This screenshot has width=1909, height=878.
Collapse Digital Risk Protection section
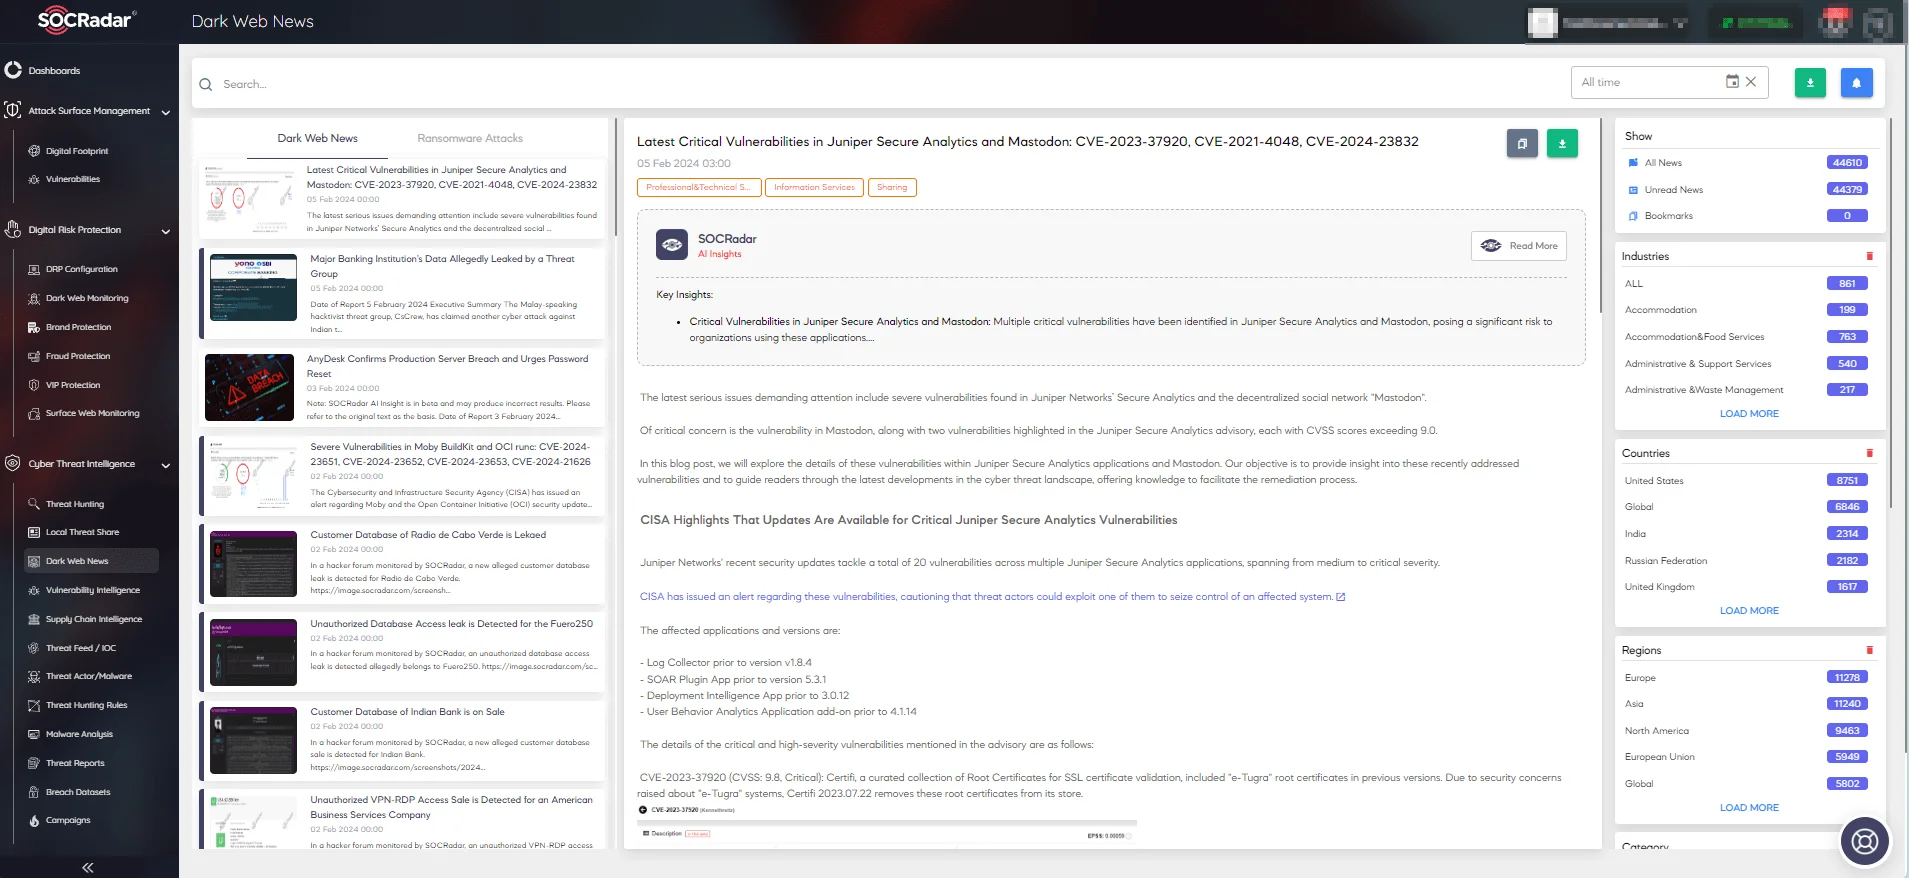[x=166, y=231]
